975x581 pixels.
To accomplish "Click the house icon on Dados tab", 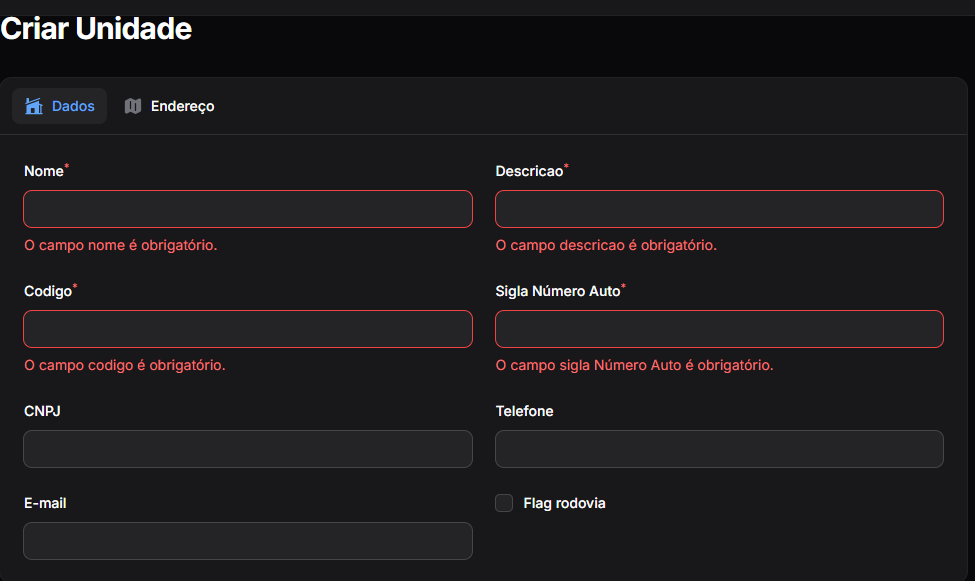I will click(34, 106).
